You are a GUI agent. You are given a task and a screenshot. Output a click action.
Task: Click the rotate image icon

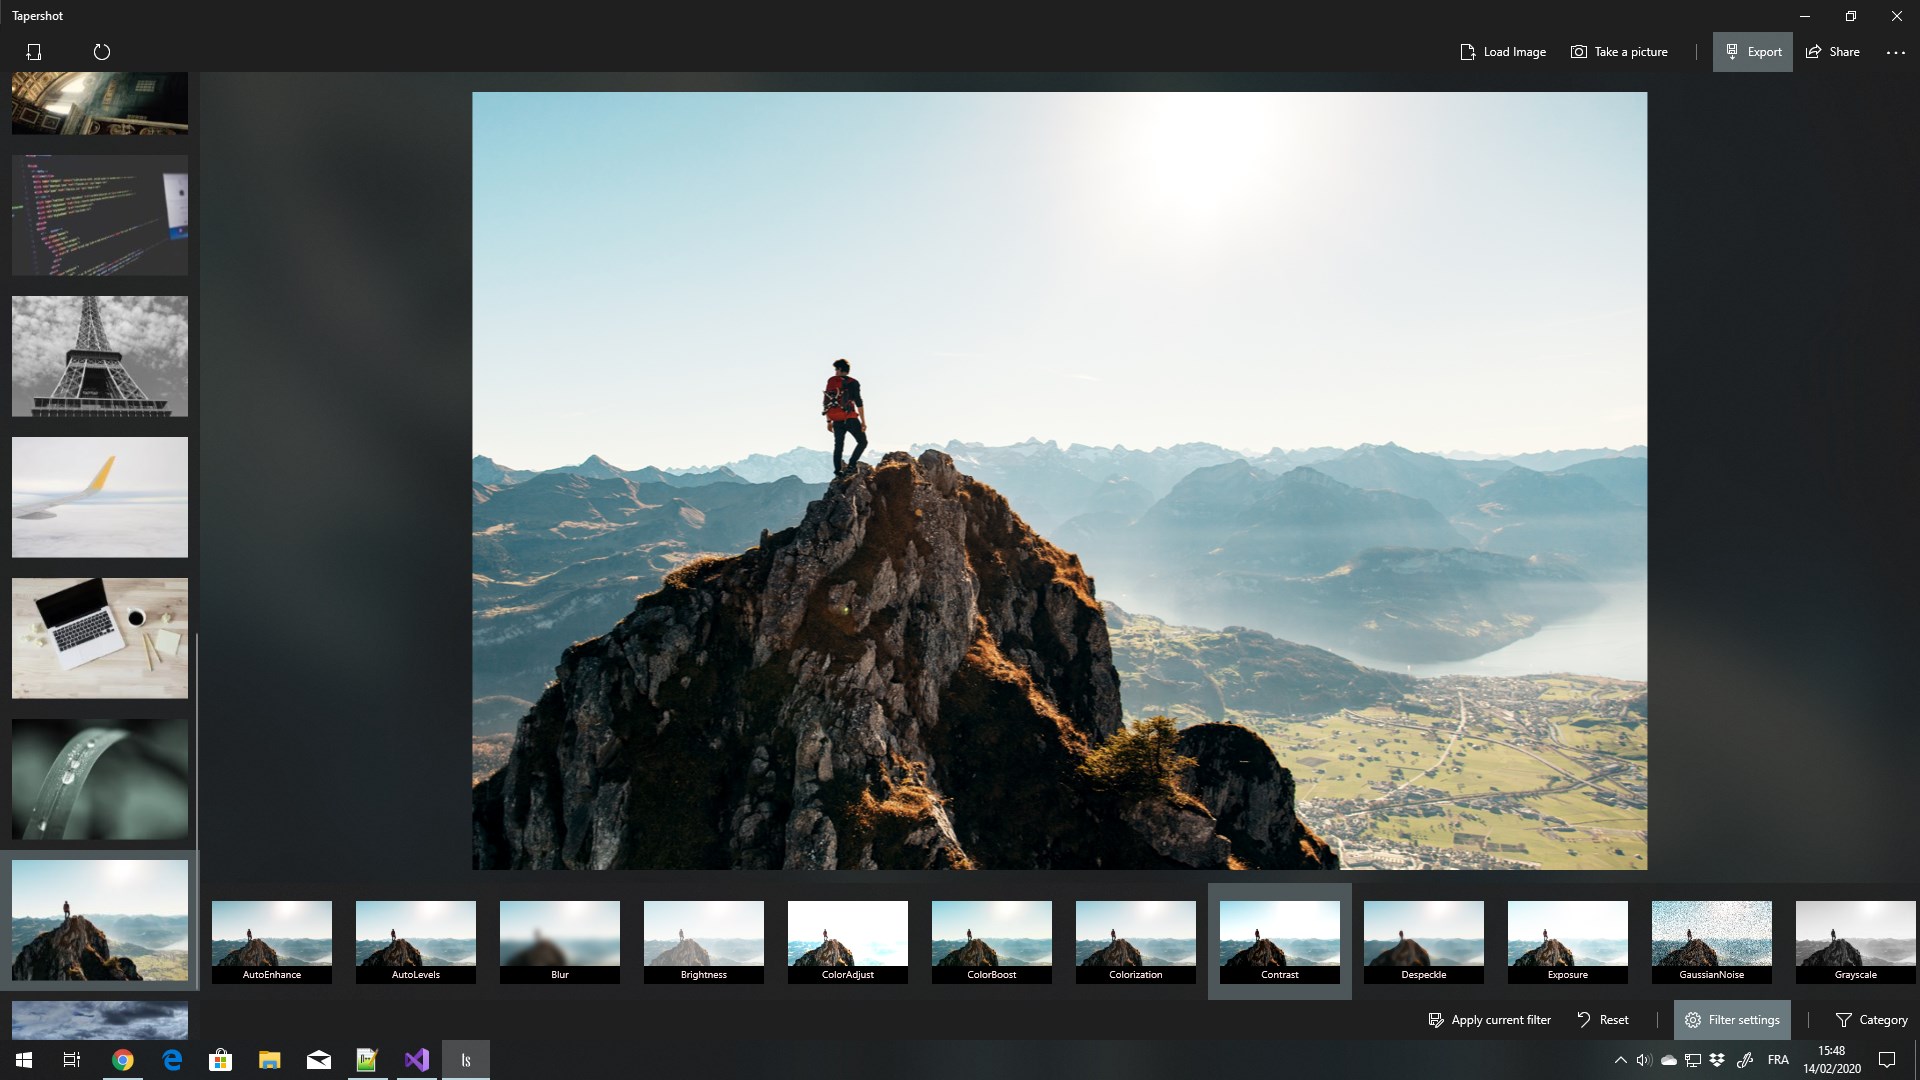coord(102,52)
